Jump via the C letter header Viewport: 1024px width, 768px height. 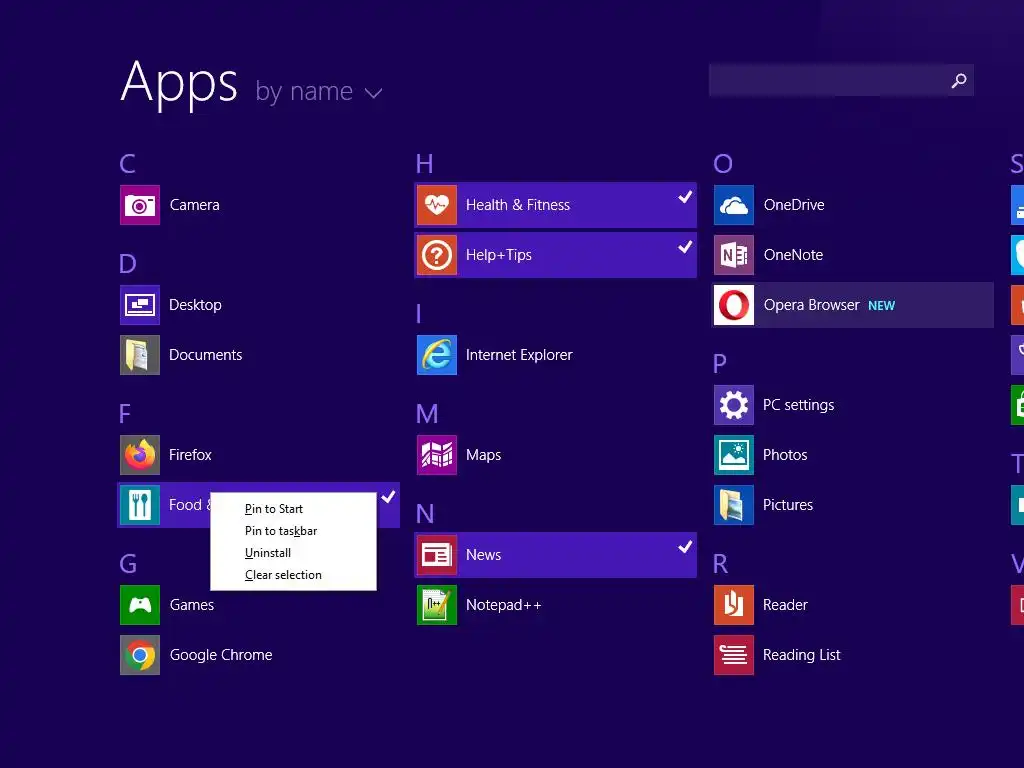pyautogui.click(x=127, y=163)
